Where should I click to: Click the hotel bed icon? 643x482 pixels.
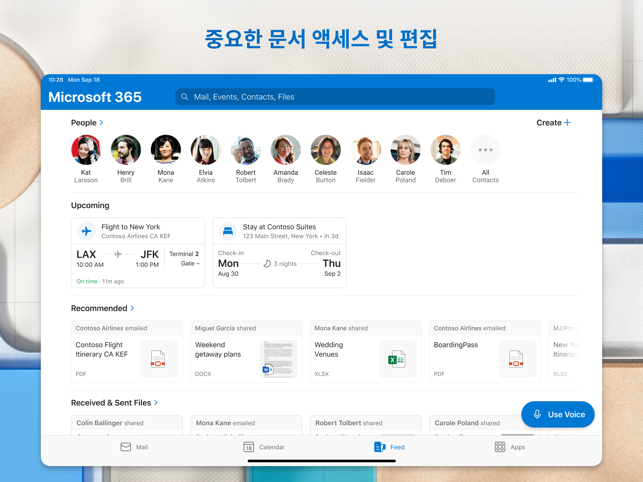[x=228, y=231]
